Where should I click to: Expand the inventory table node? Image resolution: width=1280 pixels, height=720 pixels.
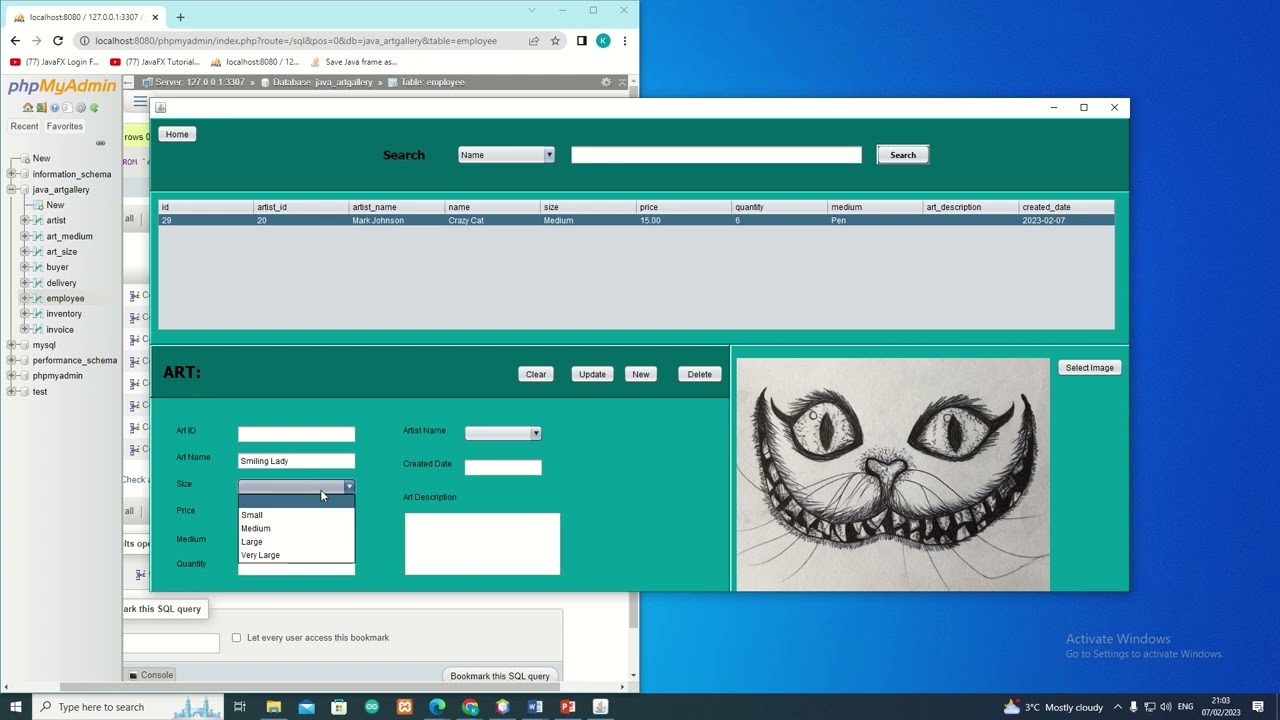25,314
